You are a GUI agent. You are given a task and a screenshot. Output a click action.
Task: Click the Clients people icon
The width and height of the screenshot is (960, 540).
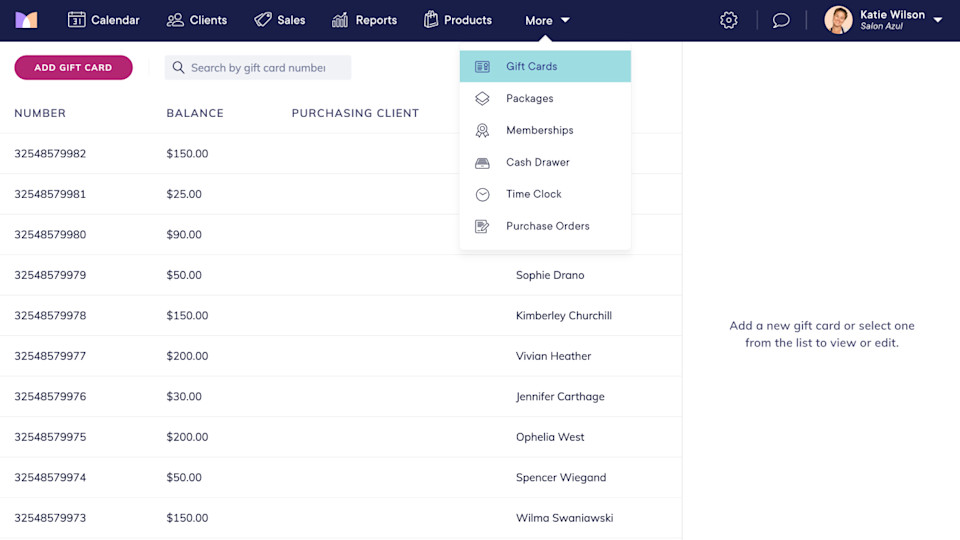[x=175, y=20]
